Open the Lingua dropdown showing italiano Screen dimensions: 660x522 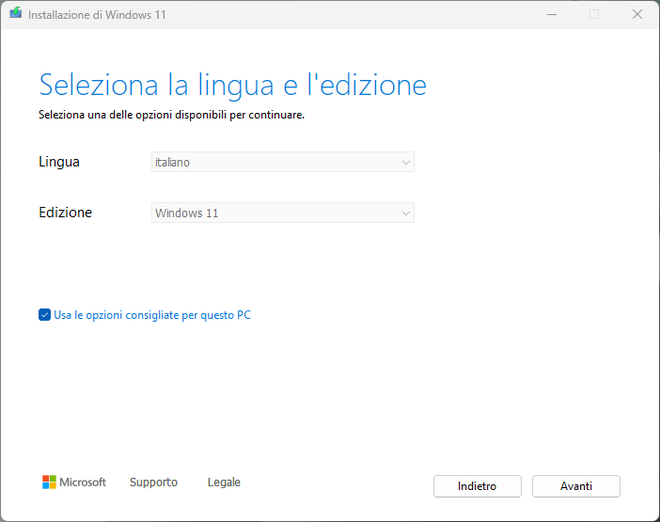(283, 162)
